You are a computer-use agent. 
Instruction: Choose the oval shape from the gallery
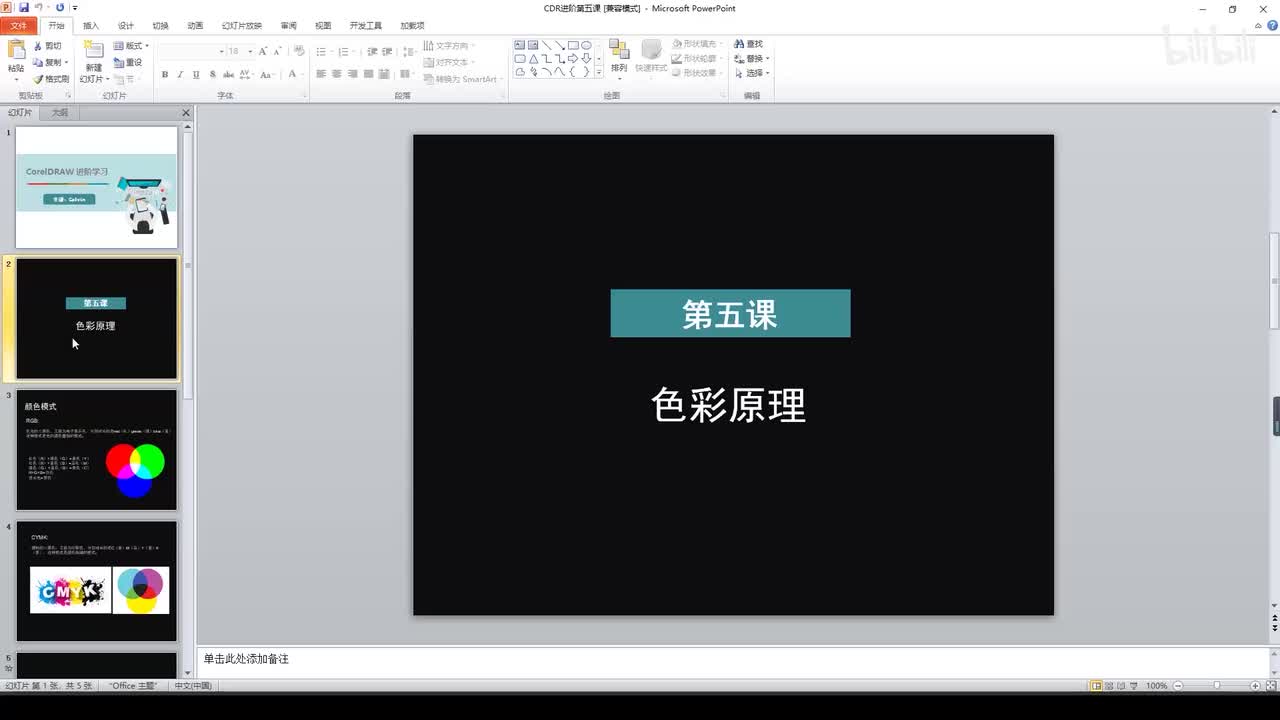pyautogui.click(x=586, y=45)
